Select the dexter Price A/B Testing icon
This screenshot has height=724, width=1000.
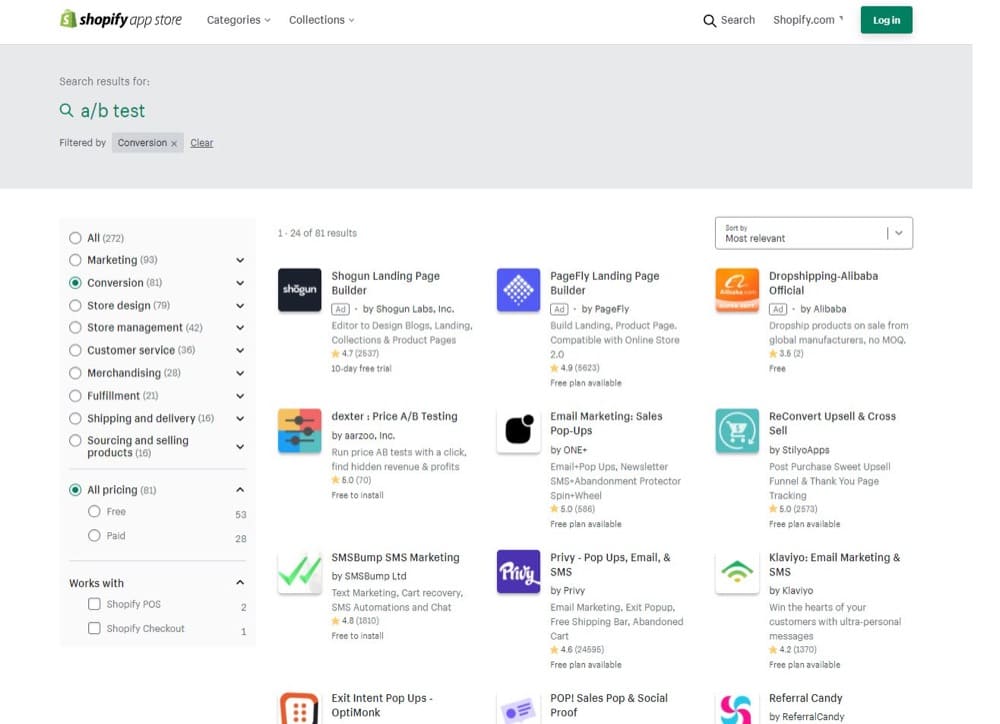point(299,431)
